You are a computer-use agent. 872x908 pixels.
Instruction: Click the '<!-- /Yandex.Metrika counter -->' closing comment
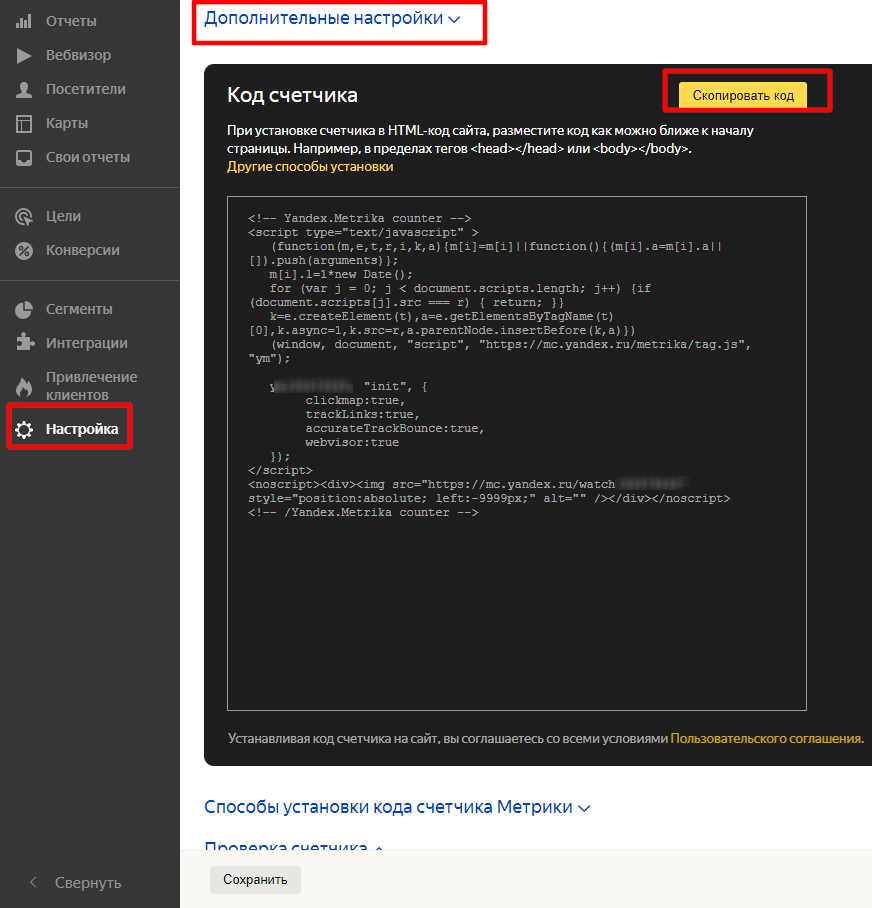pos(363,512)
